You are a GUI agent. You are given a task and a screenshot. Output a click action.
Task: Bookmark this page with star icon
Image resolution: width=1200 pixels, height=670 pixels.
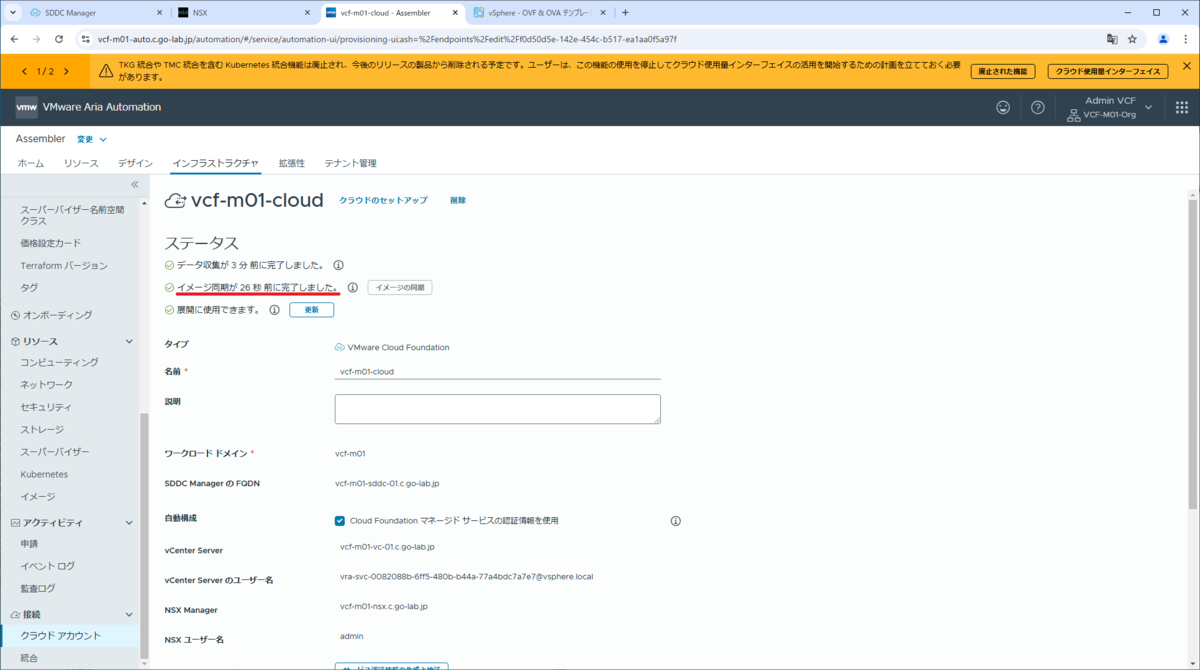tap(1133, 39)
